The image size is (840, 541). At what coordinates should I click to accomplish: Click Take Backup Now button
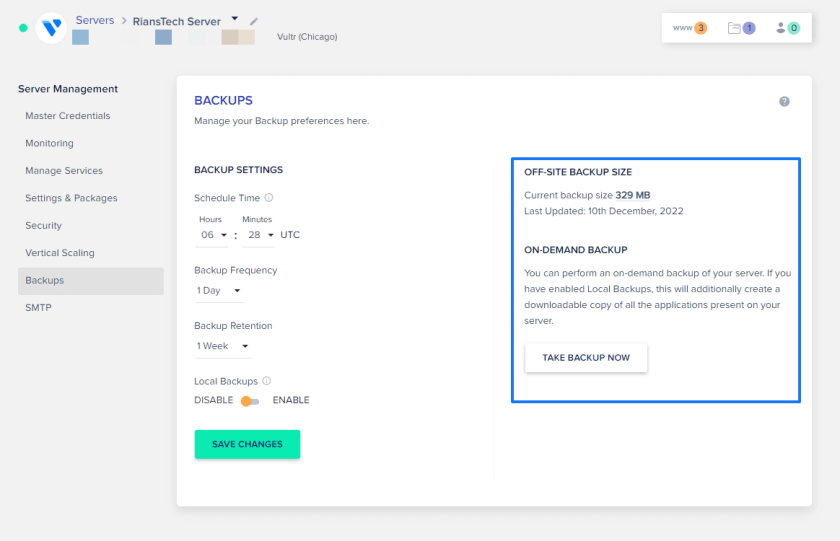pos(586,357)
